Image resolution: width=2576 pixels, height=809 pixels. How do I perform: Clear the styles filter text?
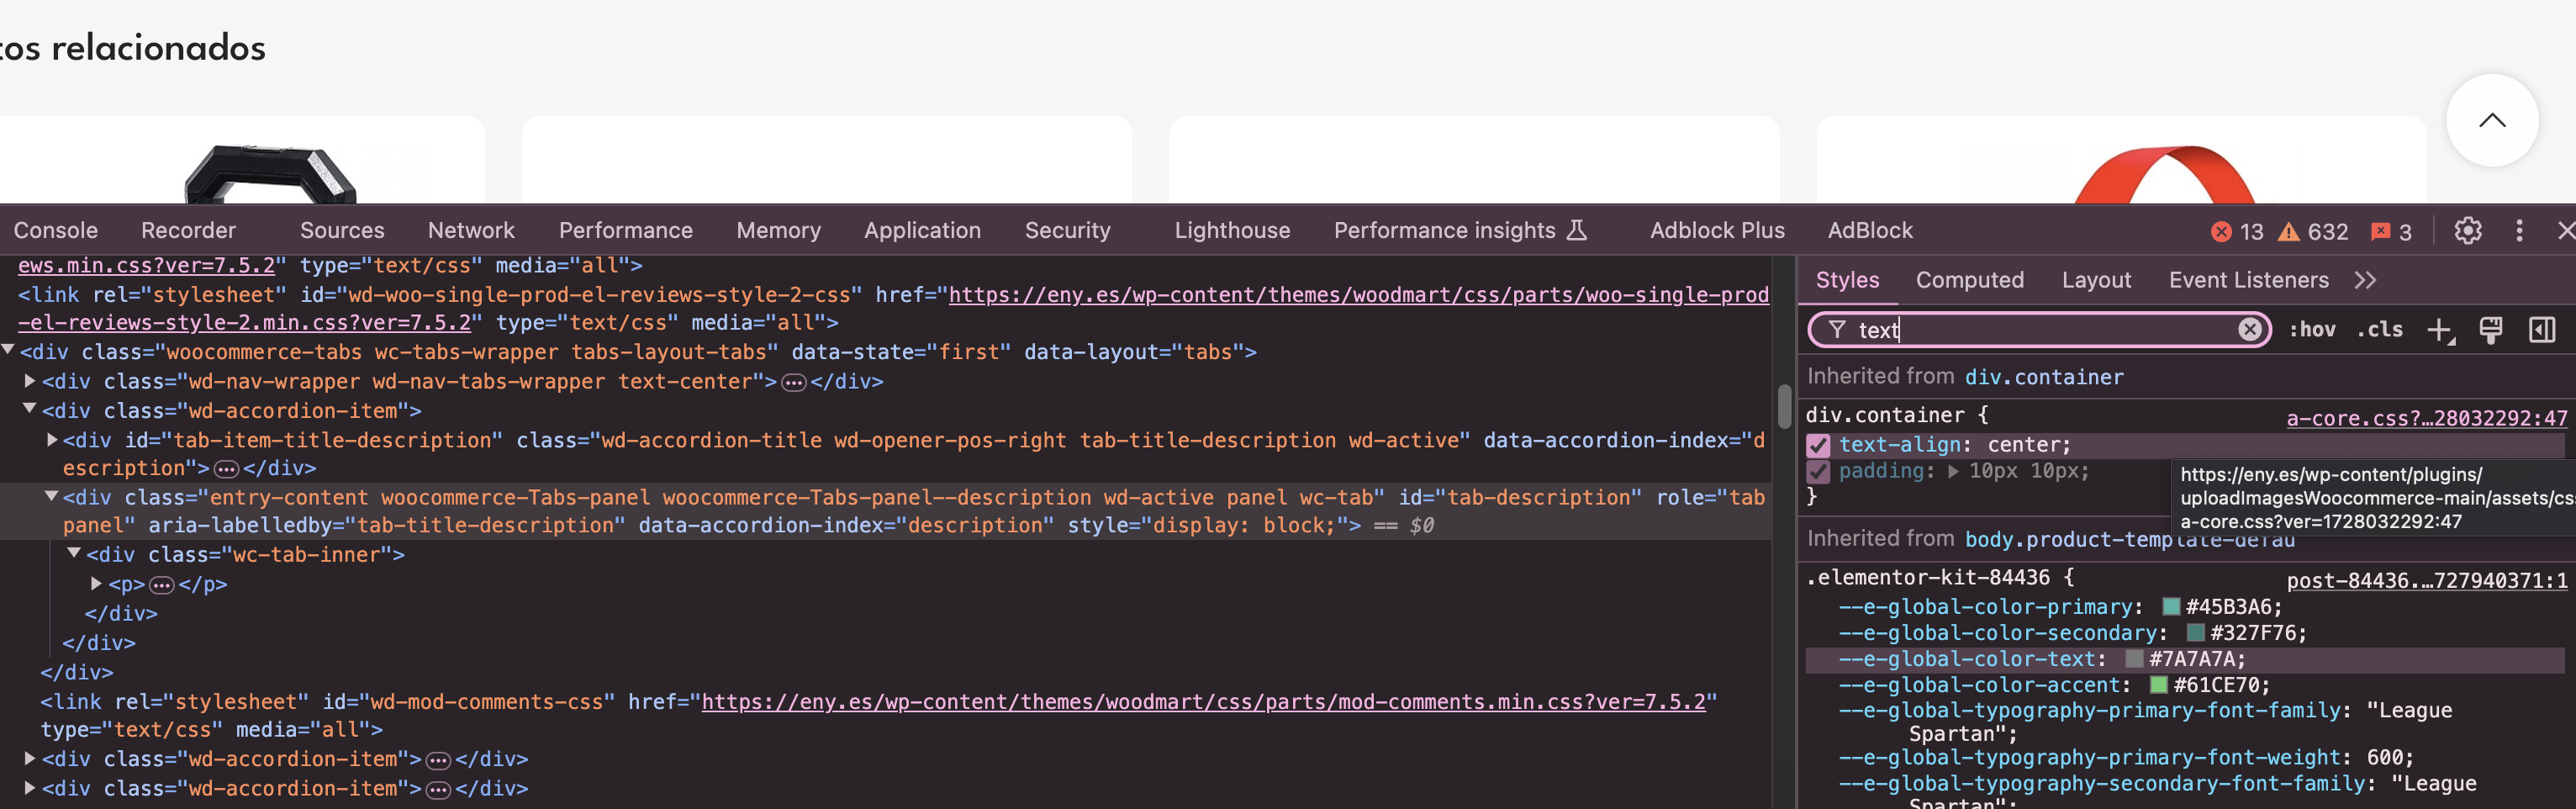(2249, 330)
